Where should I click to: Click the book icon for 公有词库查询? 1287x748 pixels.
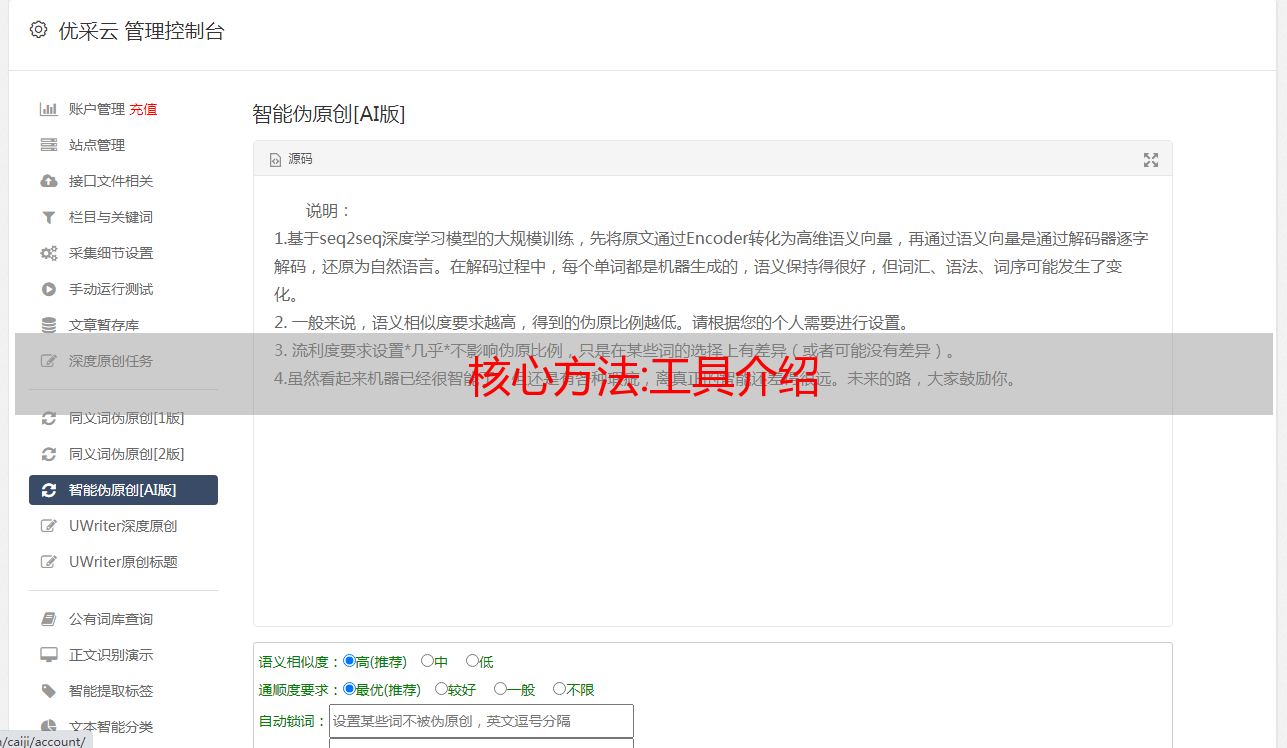(48, 619)
